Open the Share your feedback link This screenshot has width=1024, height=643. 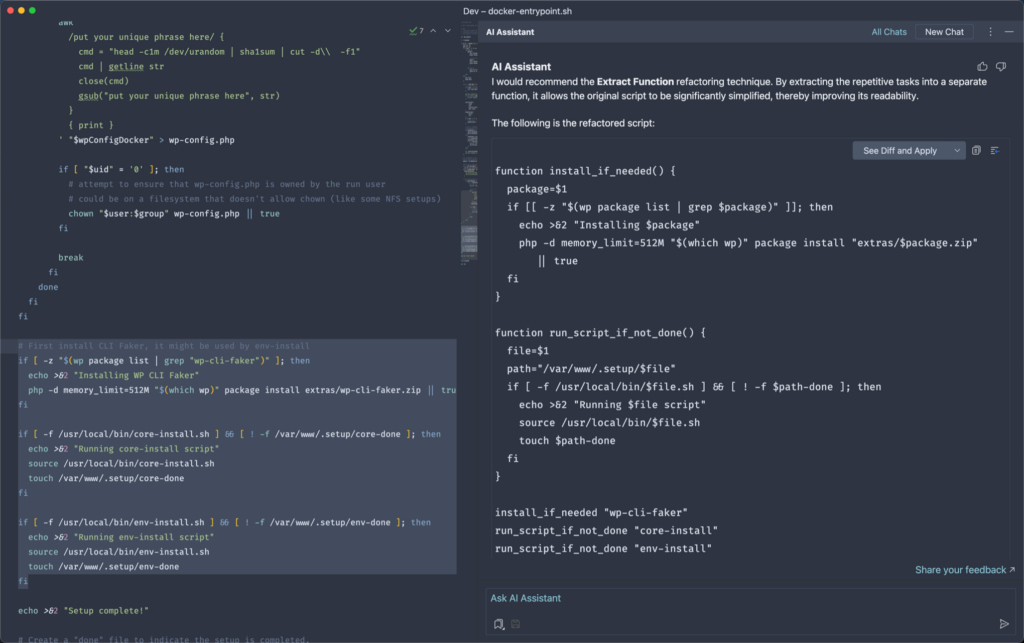click(x=964, y=570)
